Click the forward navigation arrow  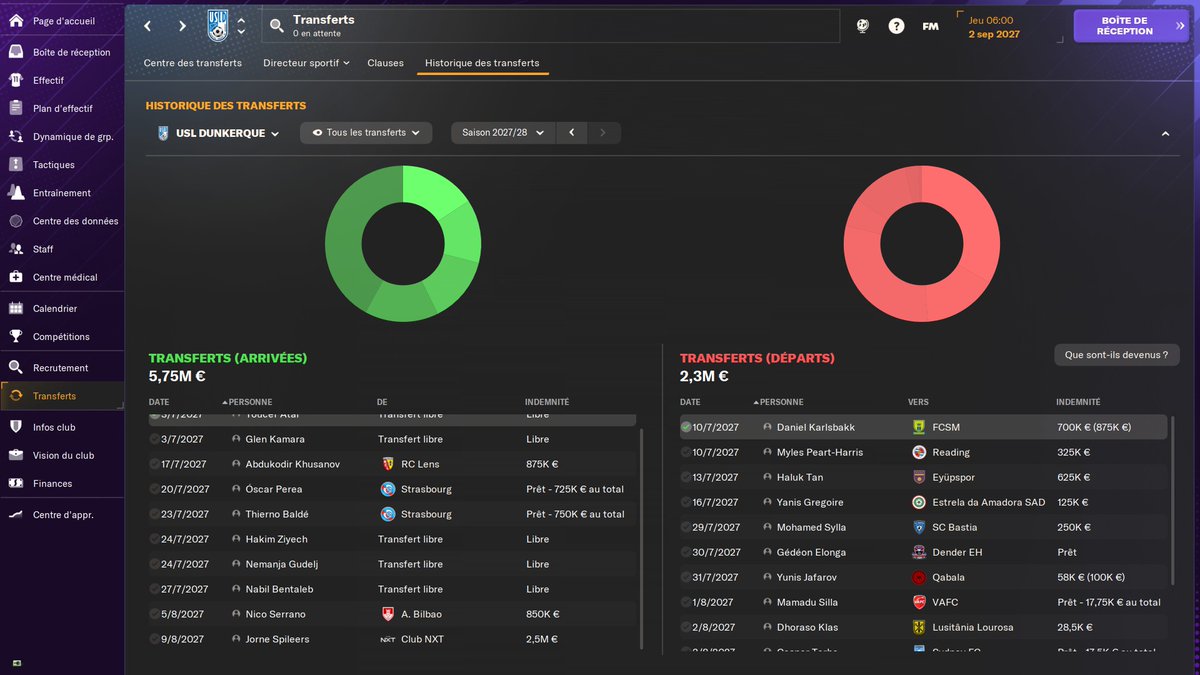(x=182, y=26)
